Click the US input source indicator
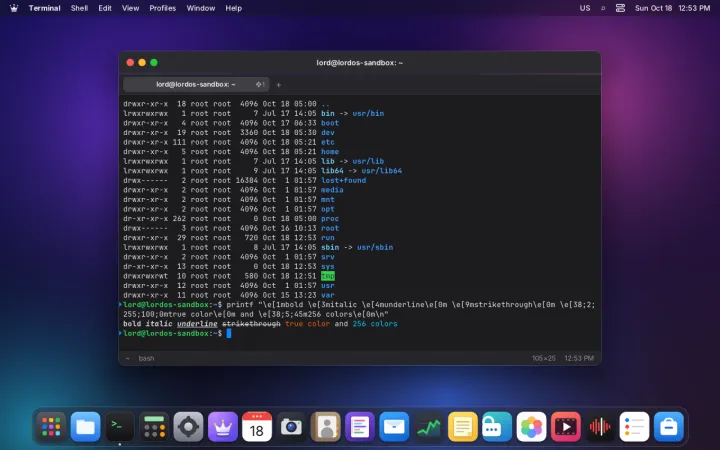The height and width of the screenshot is (450, 720). click(585, 8)
